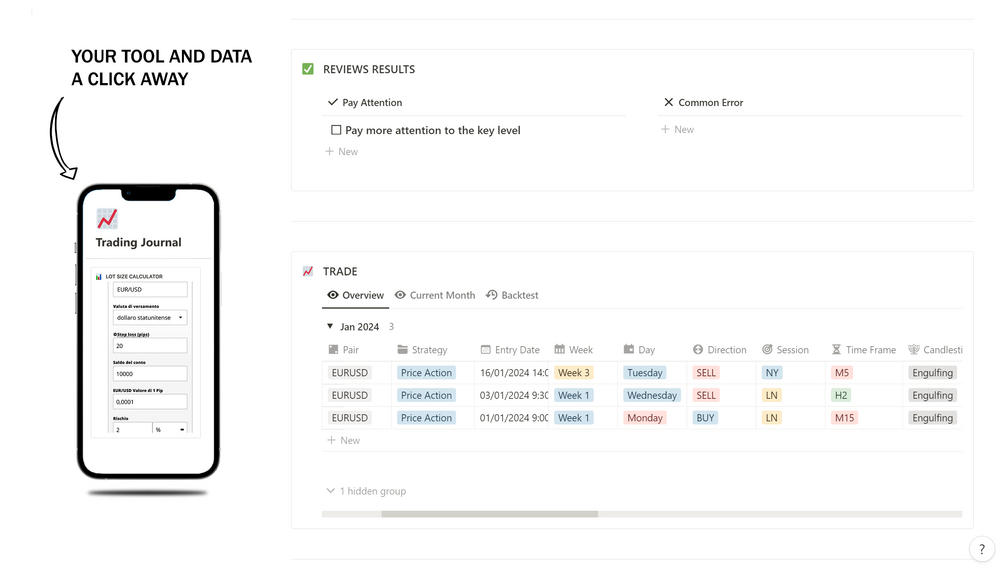This screenshot has width=1005, height=578.
Task: Collapse the Jan 2024 group triangle
Action: [x=330, y=327]
